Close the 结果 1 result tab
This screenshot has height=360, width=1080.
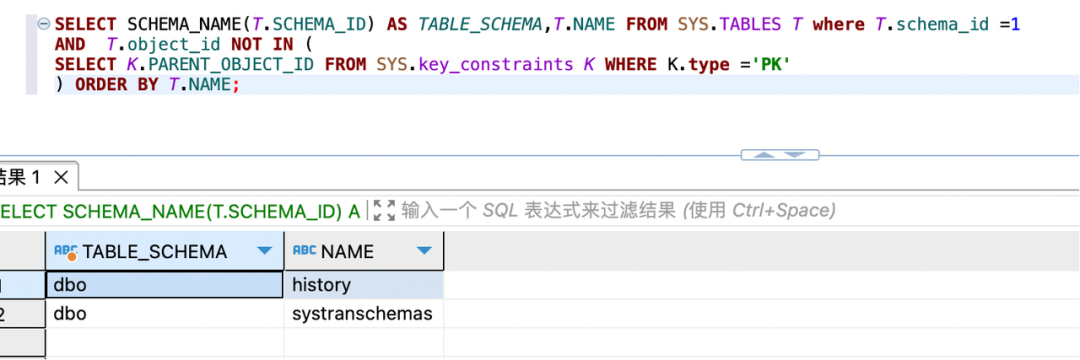(x=61, y=178)
